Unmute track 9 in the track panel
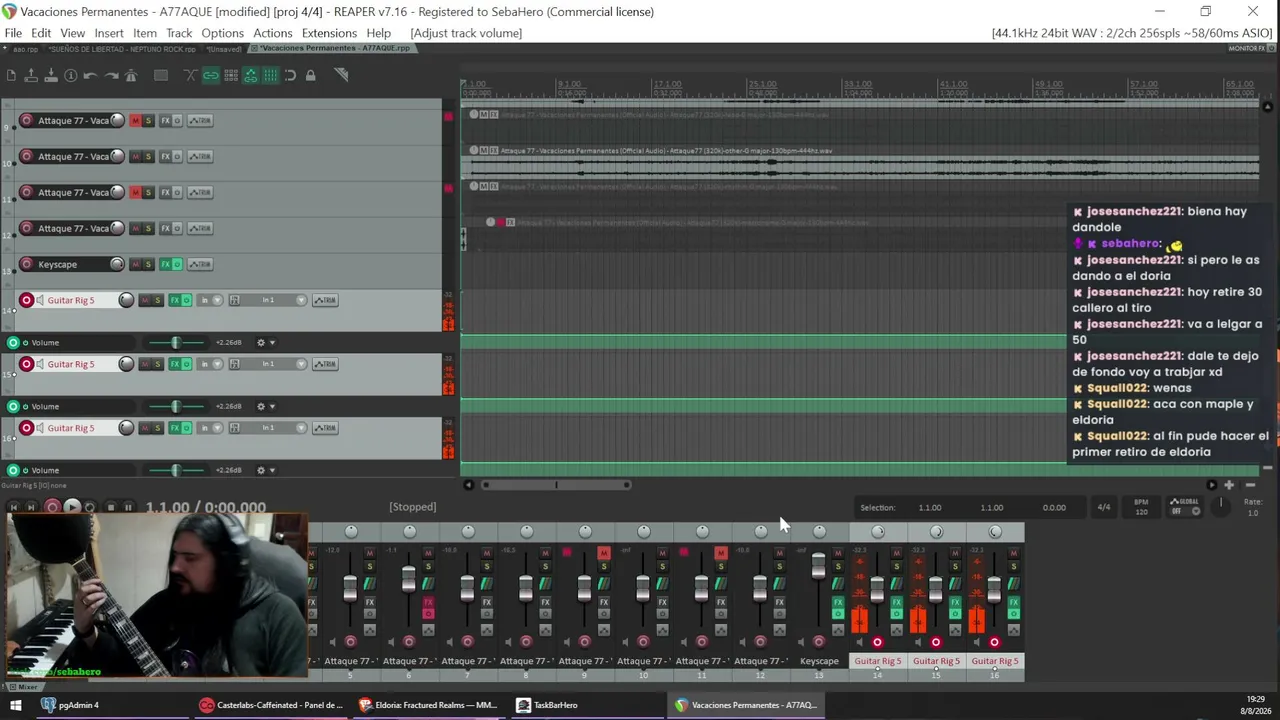Screen dimensions: 1280x720 (135, 120)
